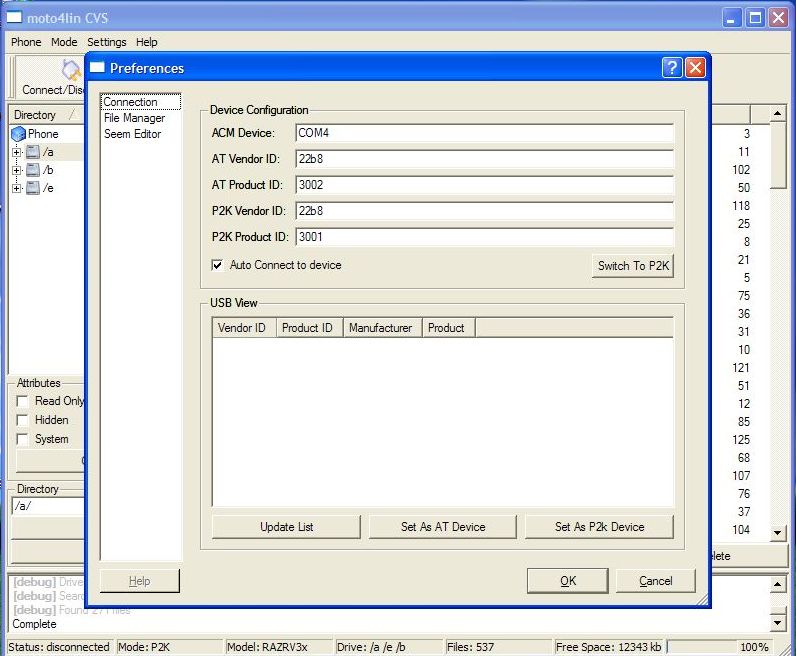Click the P2K Product ID field
The image size is (796, 656).
(x=485, y=237)
